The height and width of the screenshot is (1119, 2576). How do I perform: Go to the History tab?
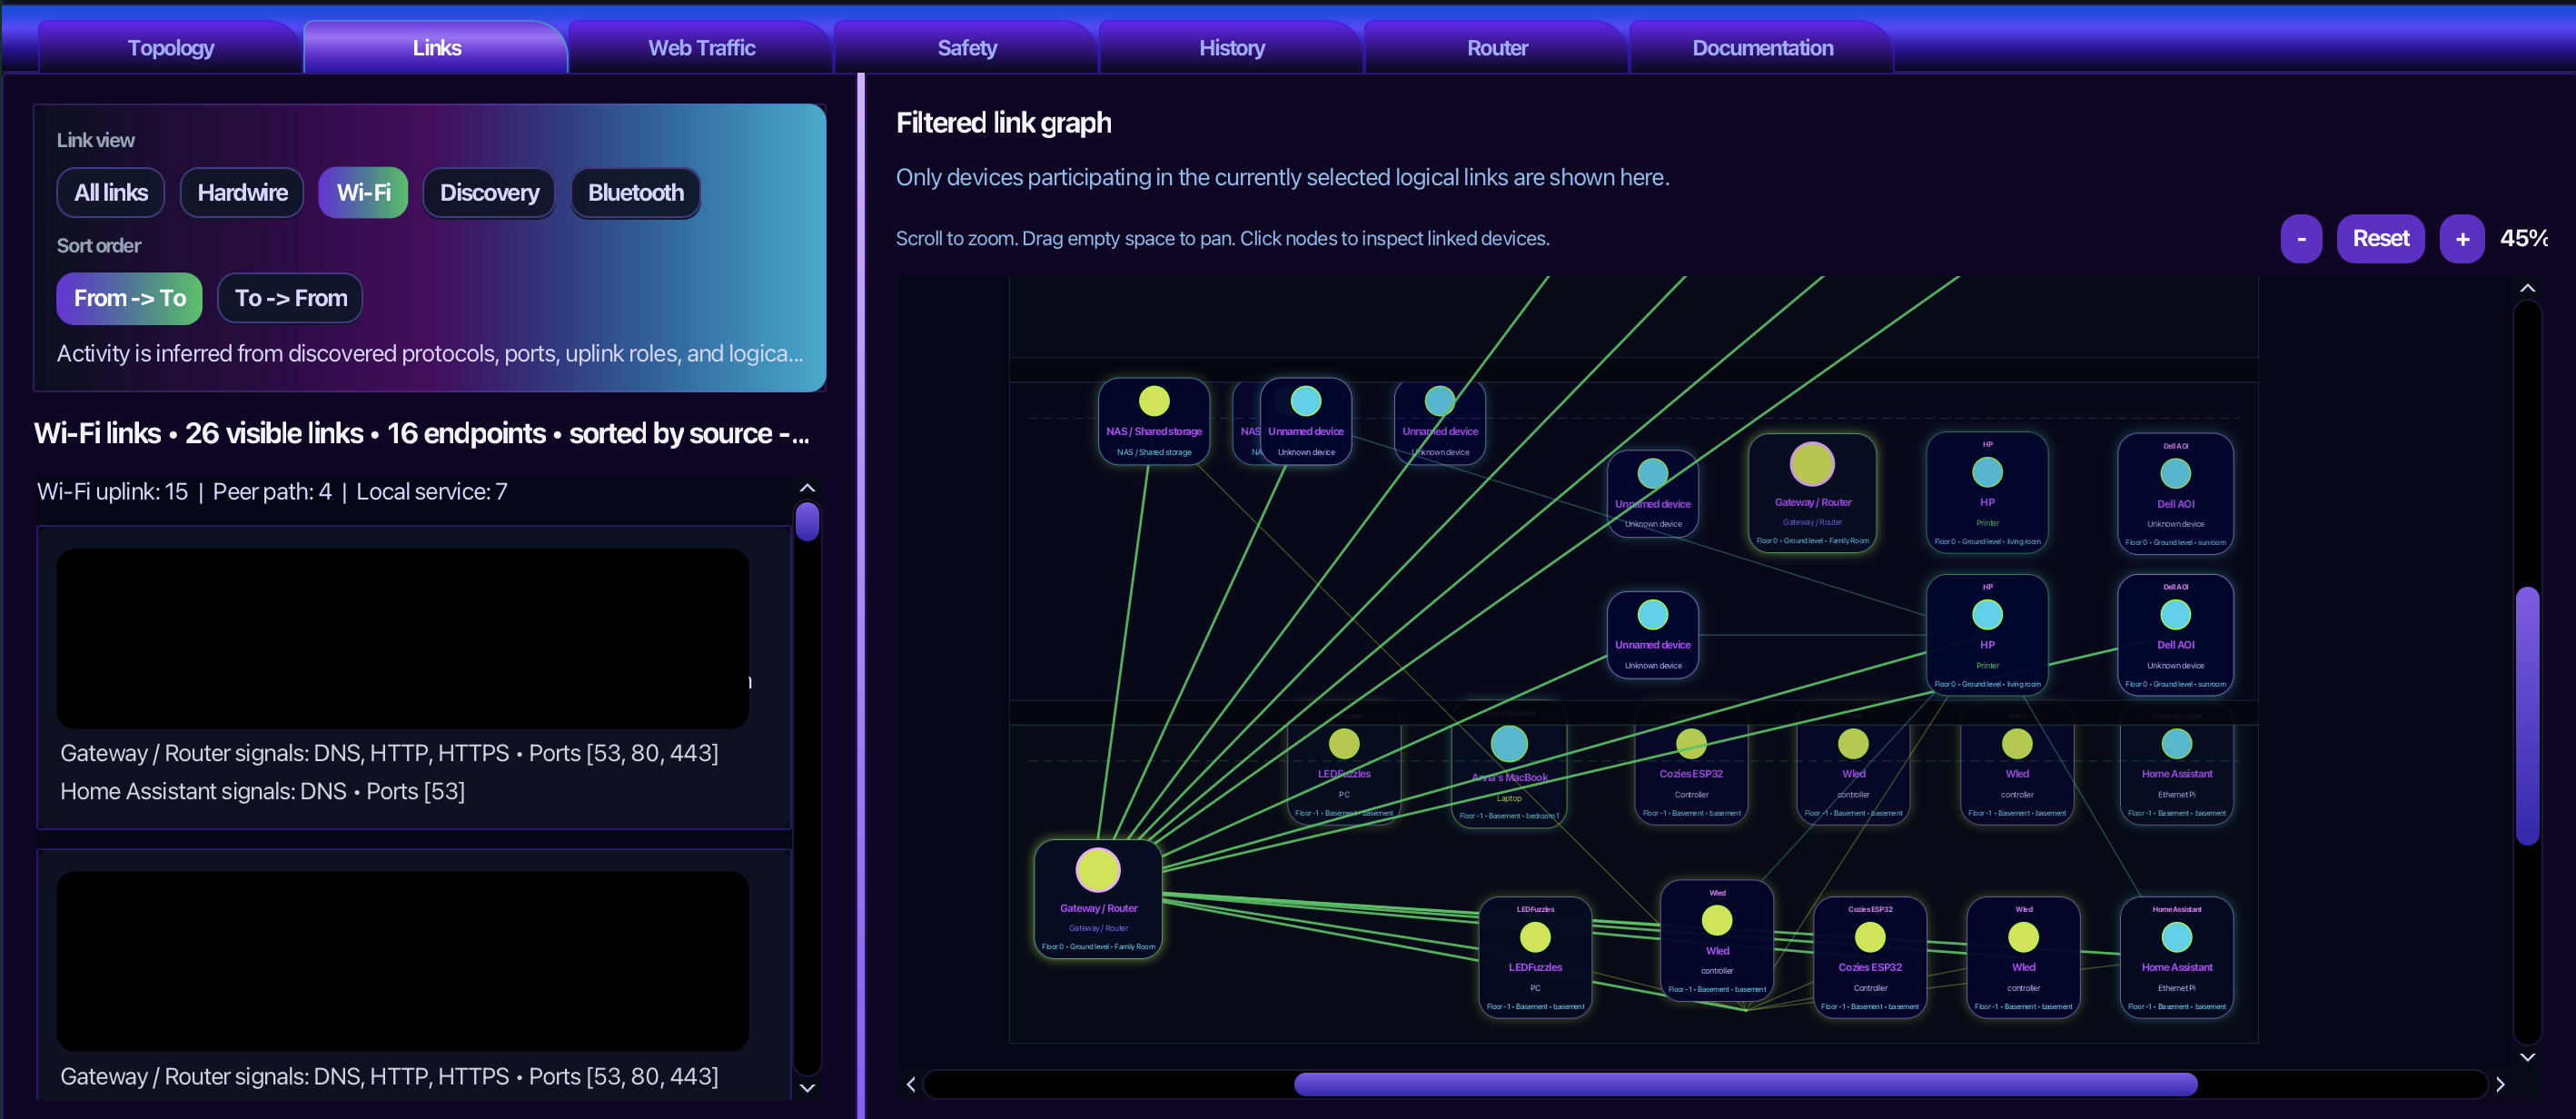[x=1231, y=47]
